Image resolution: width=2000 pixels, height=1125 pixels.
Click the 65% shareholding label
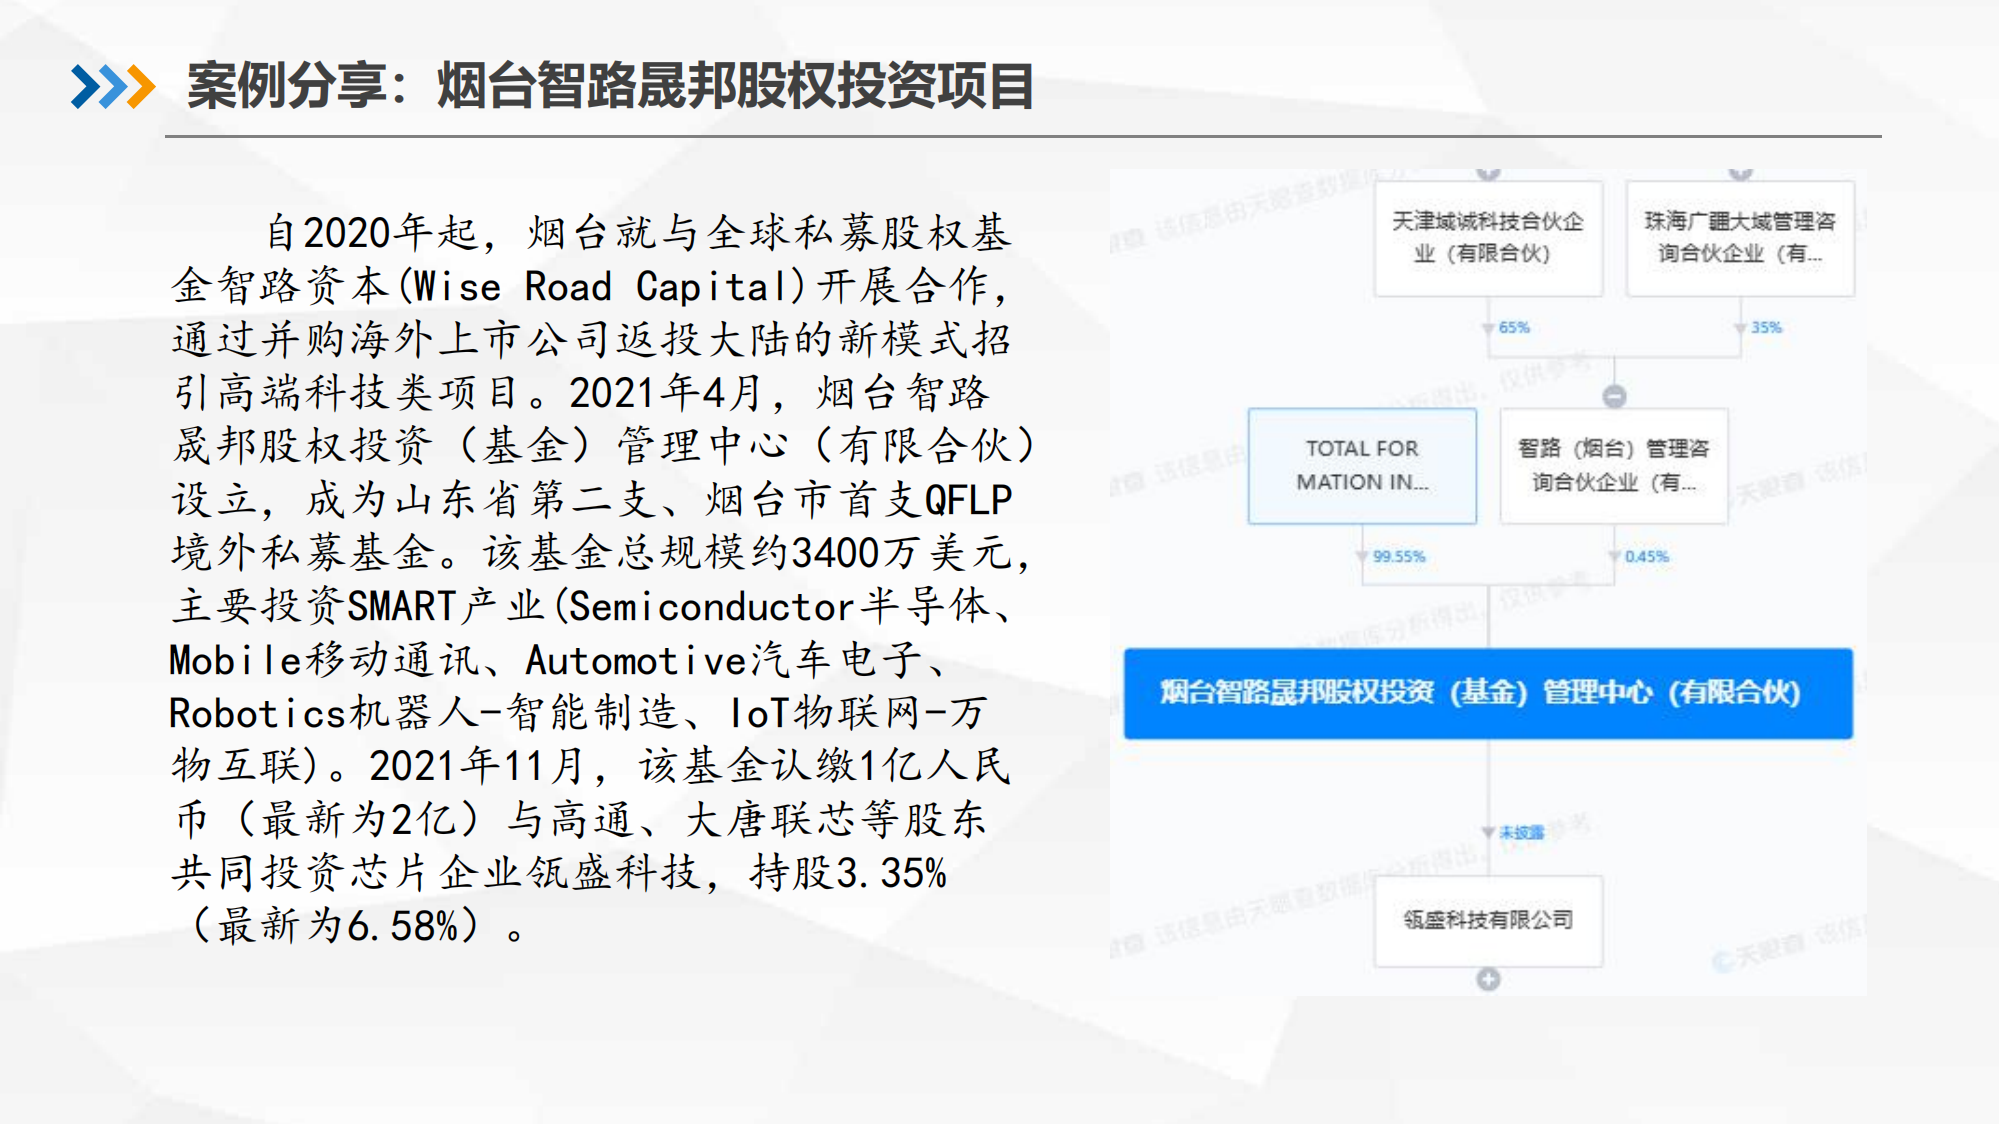tap(1514, 328)
